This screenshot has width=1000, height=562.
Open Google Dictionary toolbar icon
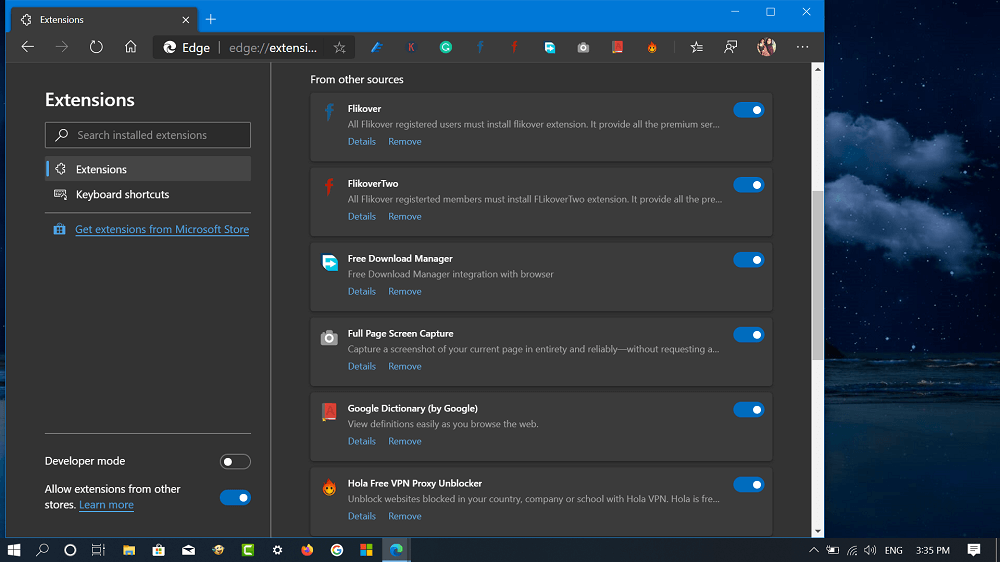(617, 47)
